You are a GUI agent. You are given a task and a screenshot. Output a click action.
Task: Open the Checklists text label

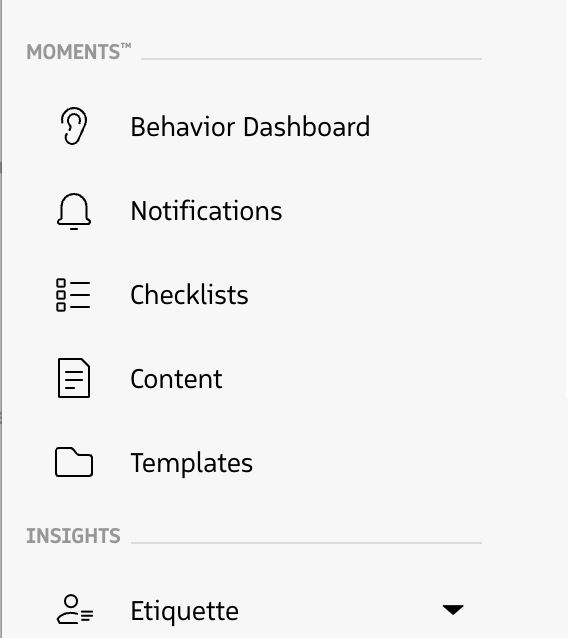coord(189,295)
